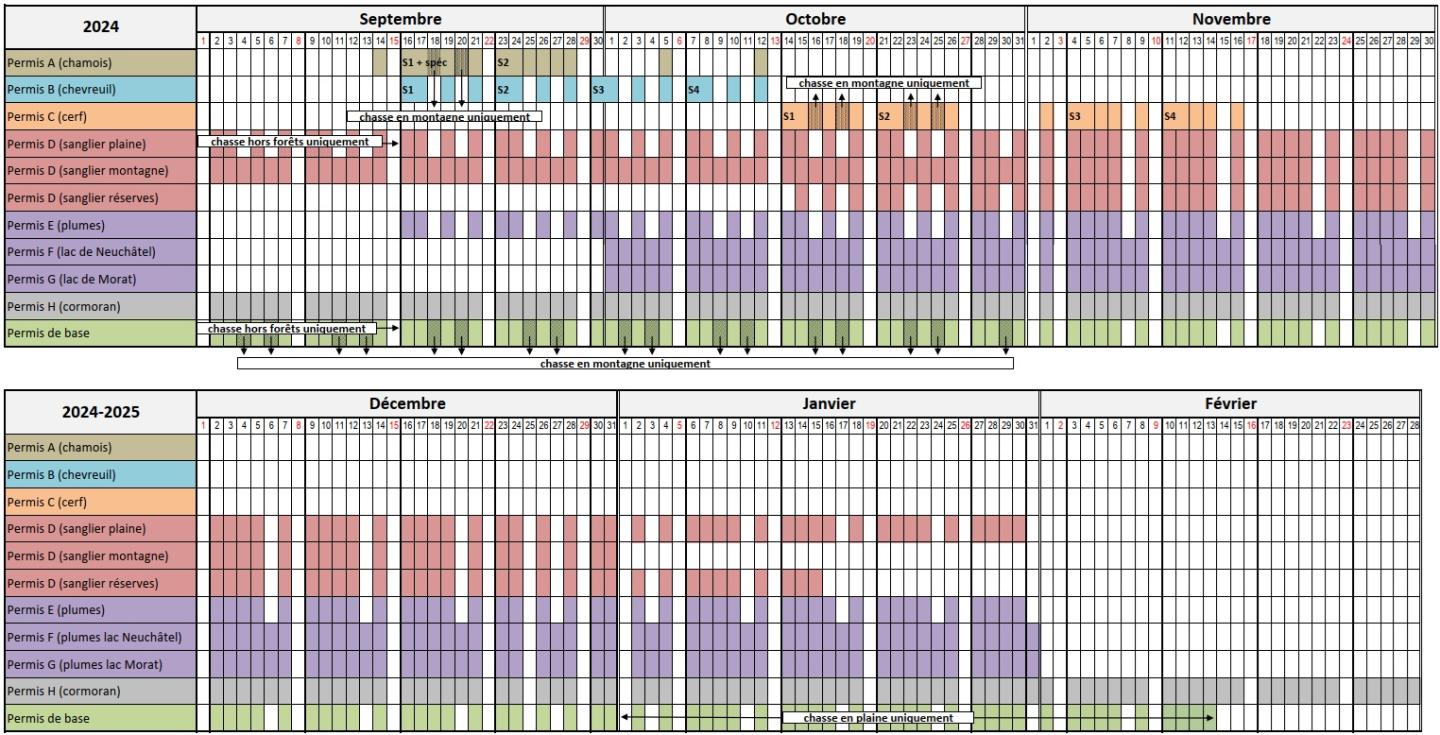Select the Octobre month header
Image resolution: width=1440 pixels, height=735 pixels.
[x=815, y=18]
